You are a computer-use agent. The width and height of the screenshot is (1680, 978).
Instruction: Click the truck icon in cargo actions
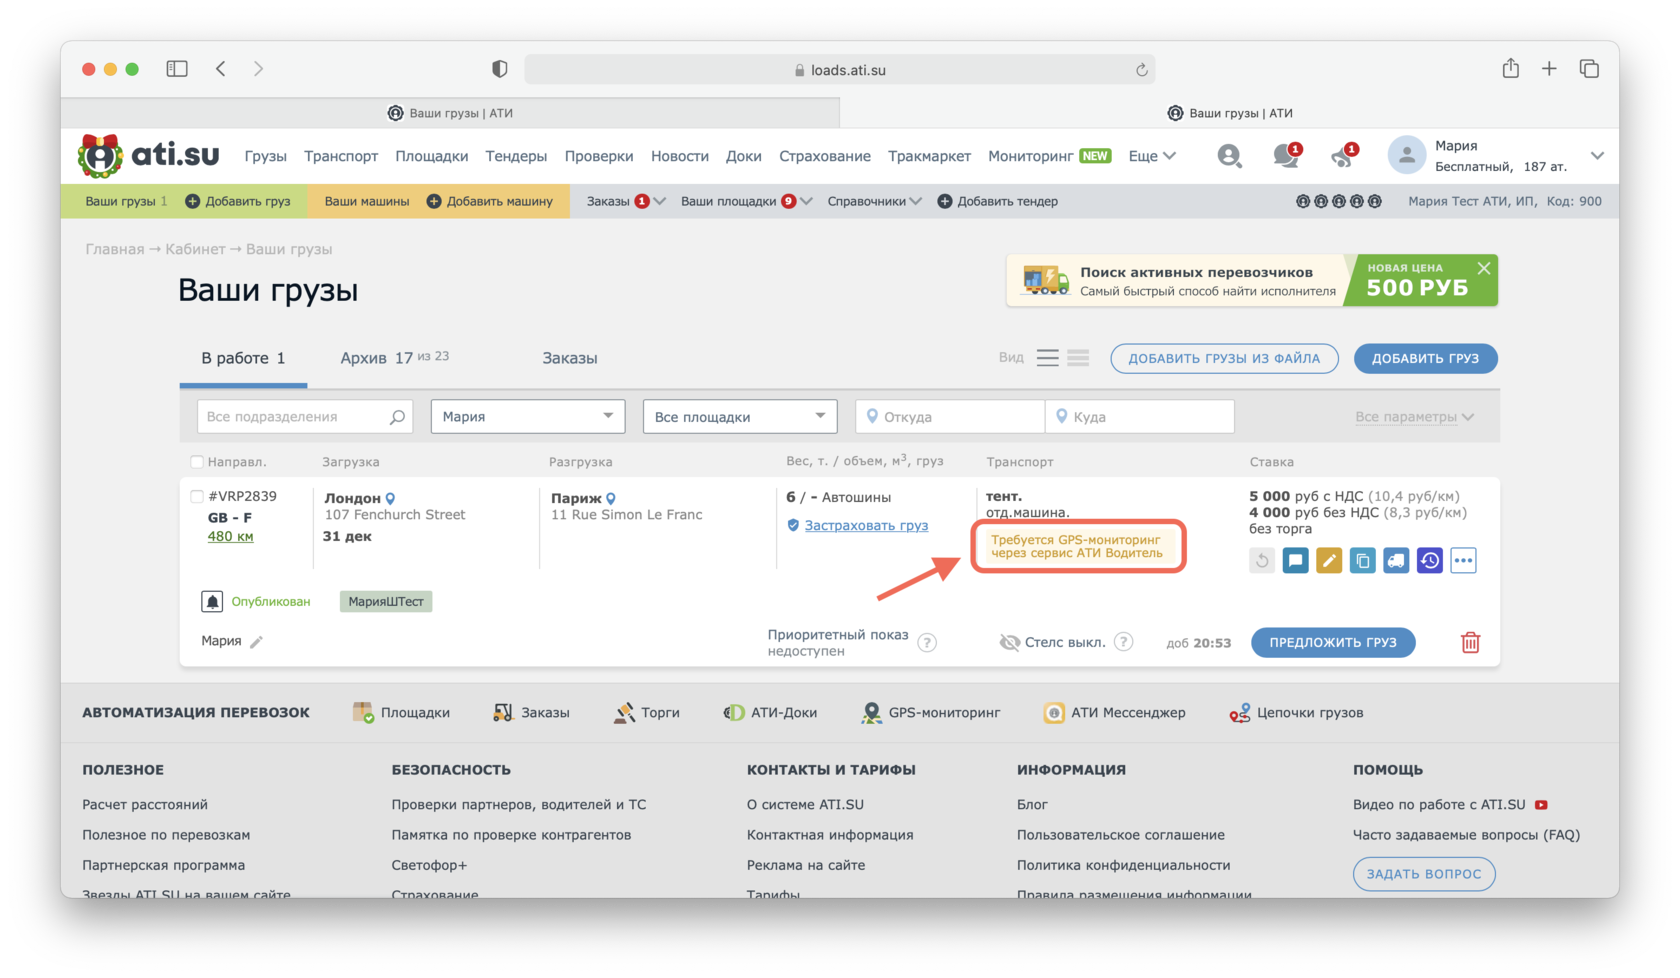click(1396, 561)
